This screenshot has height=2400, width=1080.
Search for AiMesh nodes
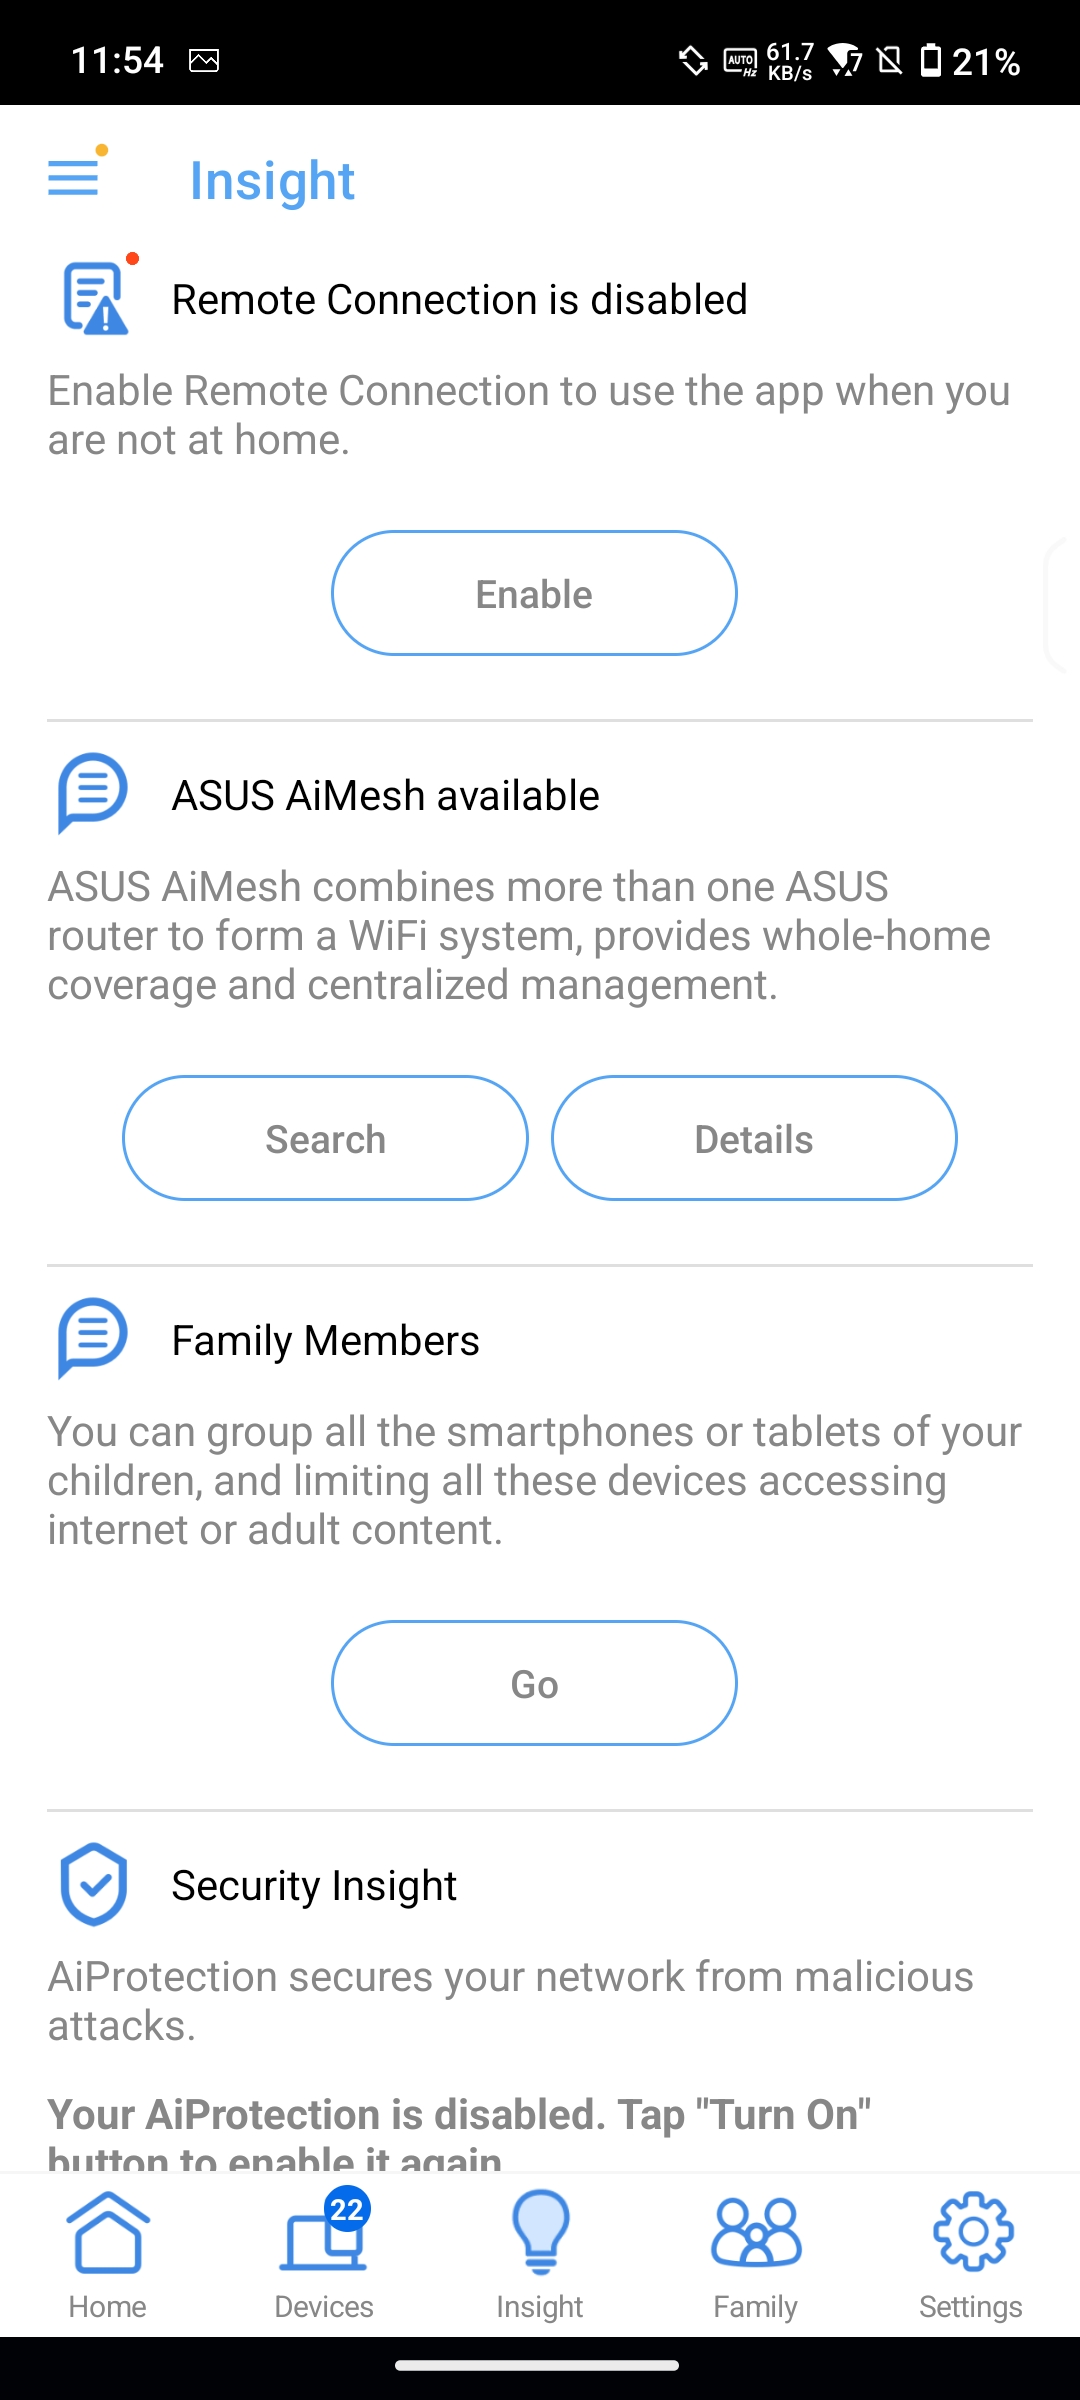[x=325, y=1138]
